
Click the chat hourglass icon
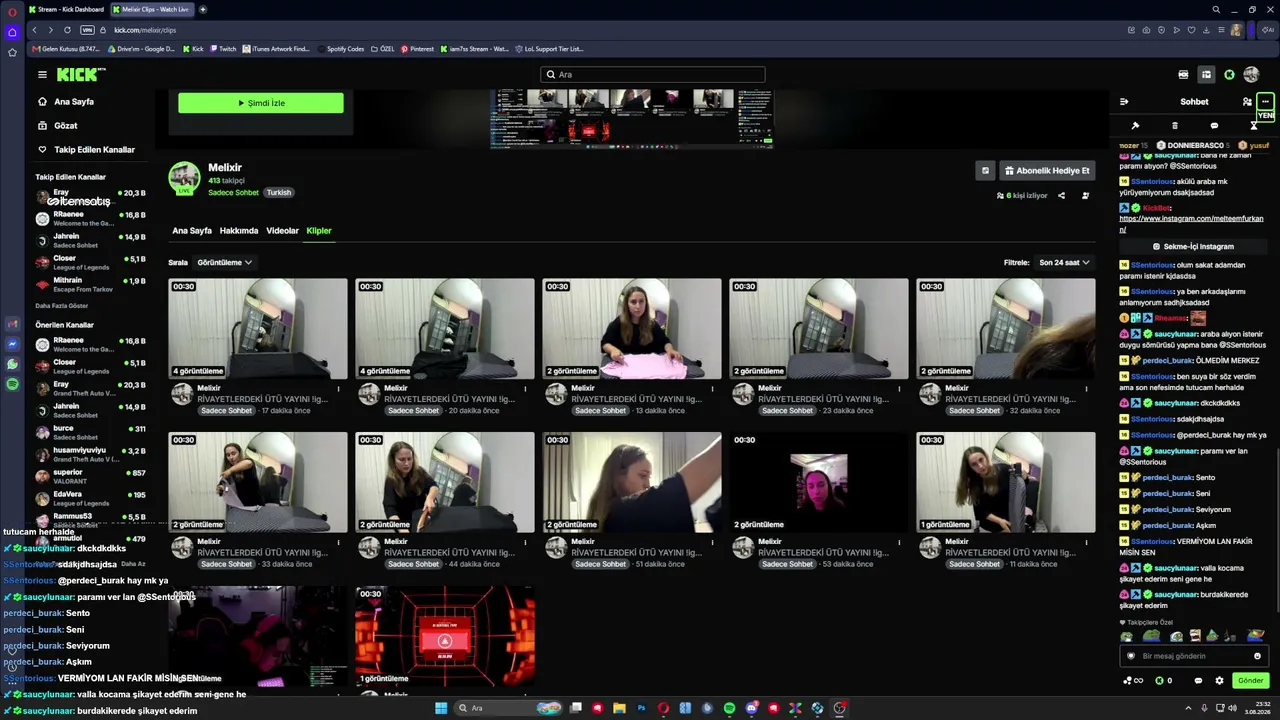1254,126
